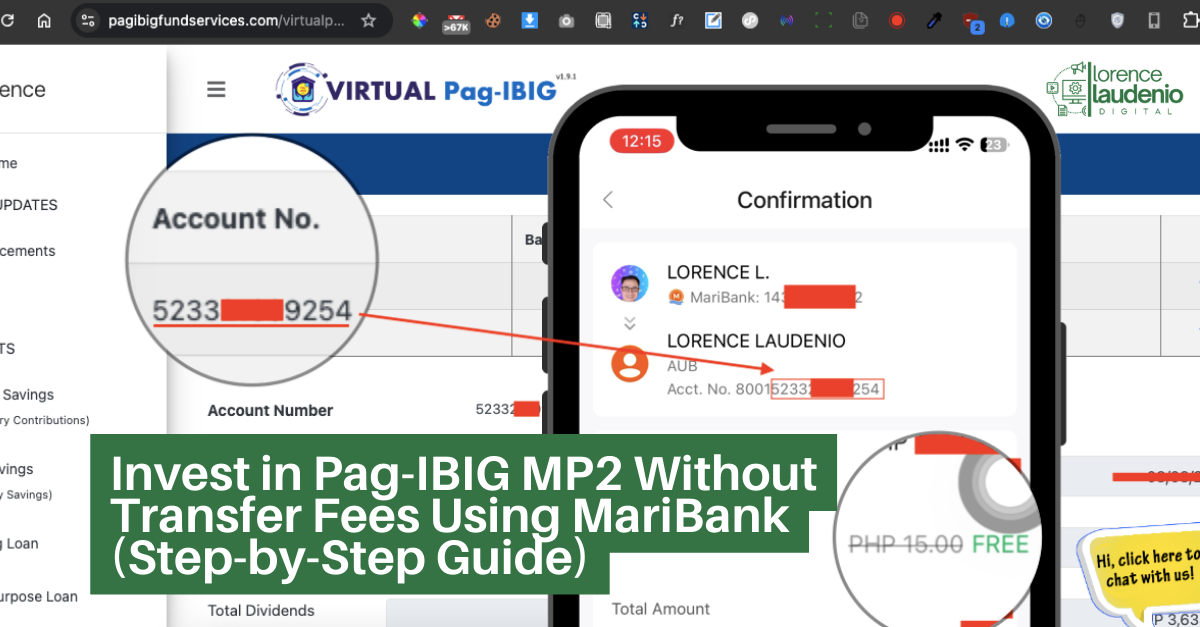Open the extensions puzzle piece menu
This screenshot has height=627, width=1200.
click(1191, 20)
